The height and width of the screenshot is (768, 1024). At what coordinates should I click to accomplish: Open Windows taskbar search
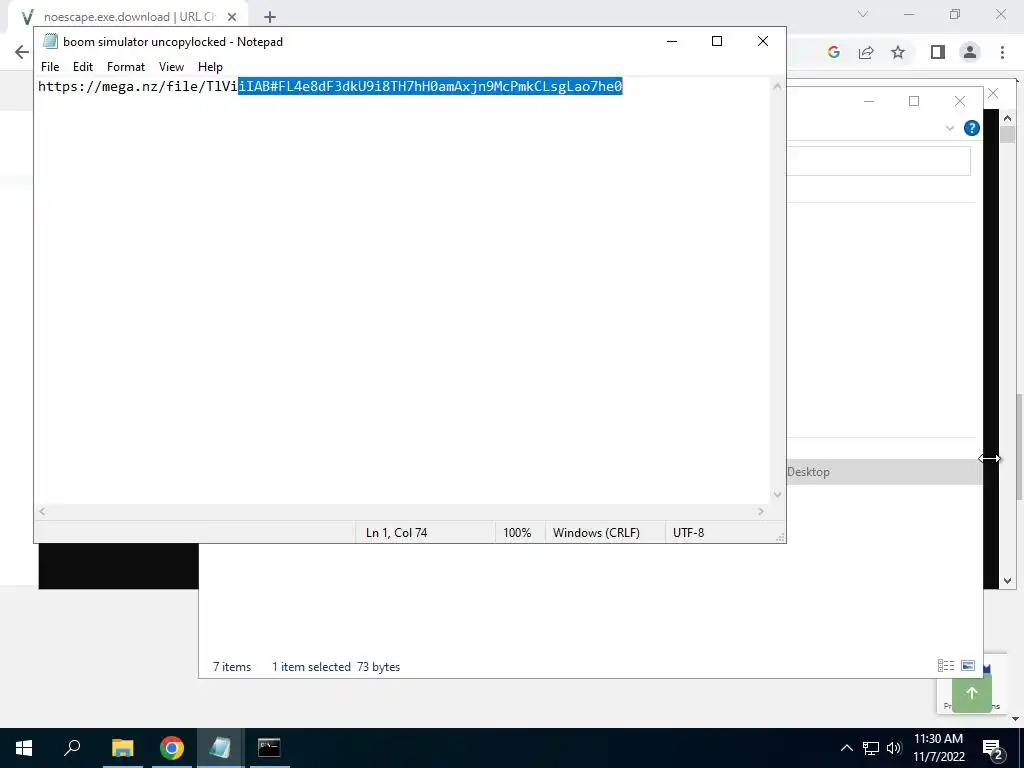[72, 748]
